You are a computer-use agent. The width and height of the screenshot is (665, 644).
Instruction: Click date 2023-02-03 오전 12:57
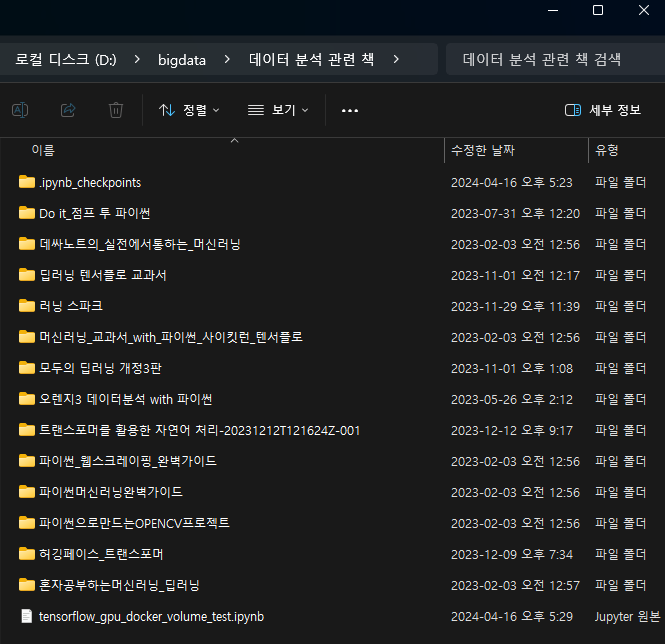(x=515, y=585)
